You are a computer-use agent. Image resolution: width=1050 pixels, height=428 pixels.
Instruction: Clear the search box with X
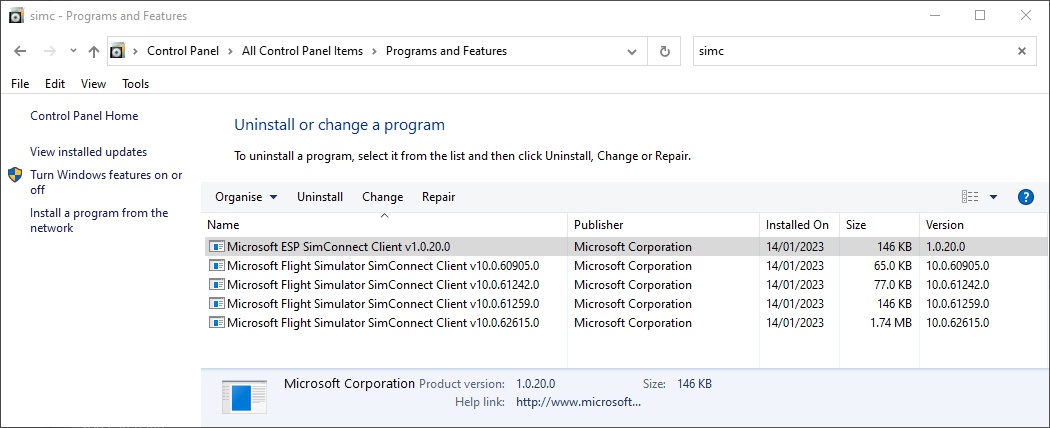tap(1022, 51)
